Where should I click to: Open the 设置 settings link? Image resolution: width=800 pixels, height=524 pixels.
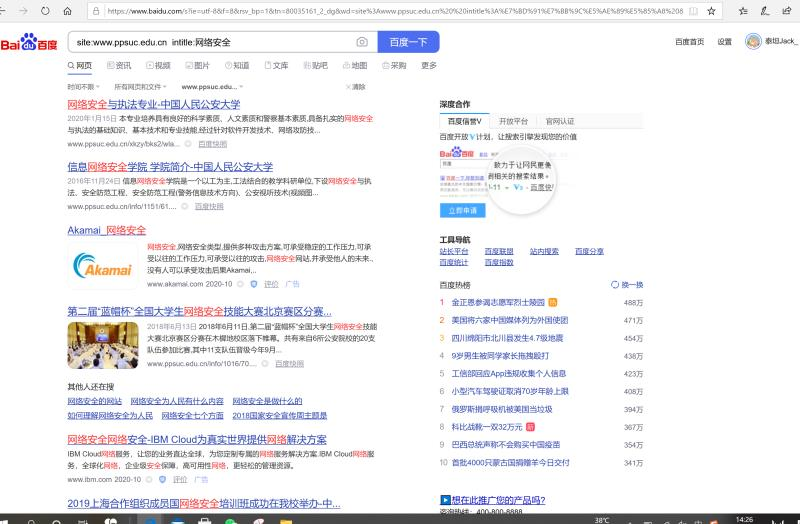click(724, 41)
